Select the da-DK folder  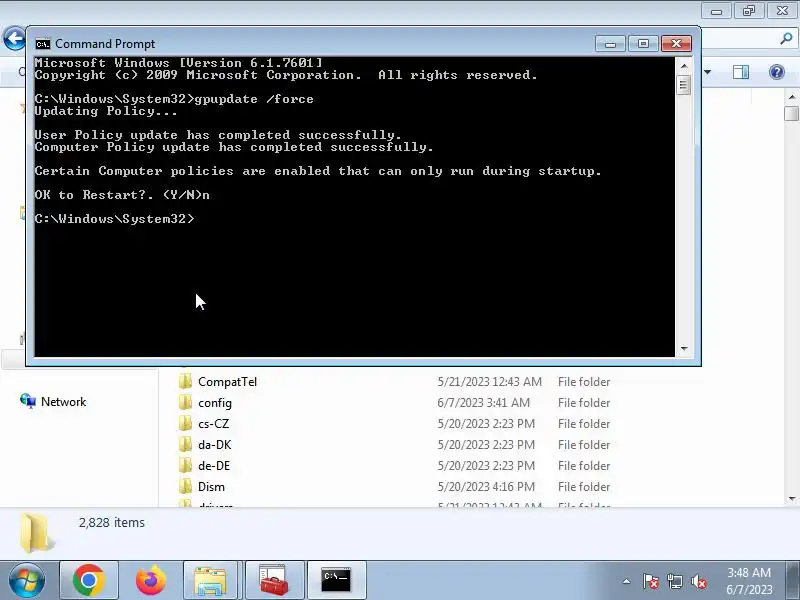click(214, 444)
